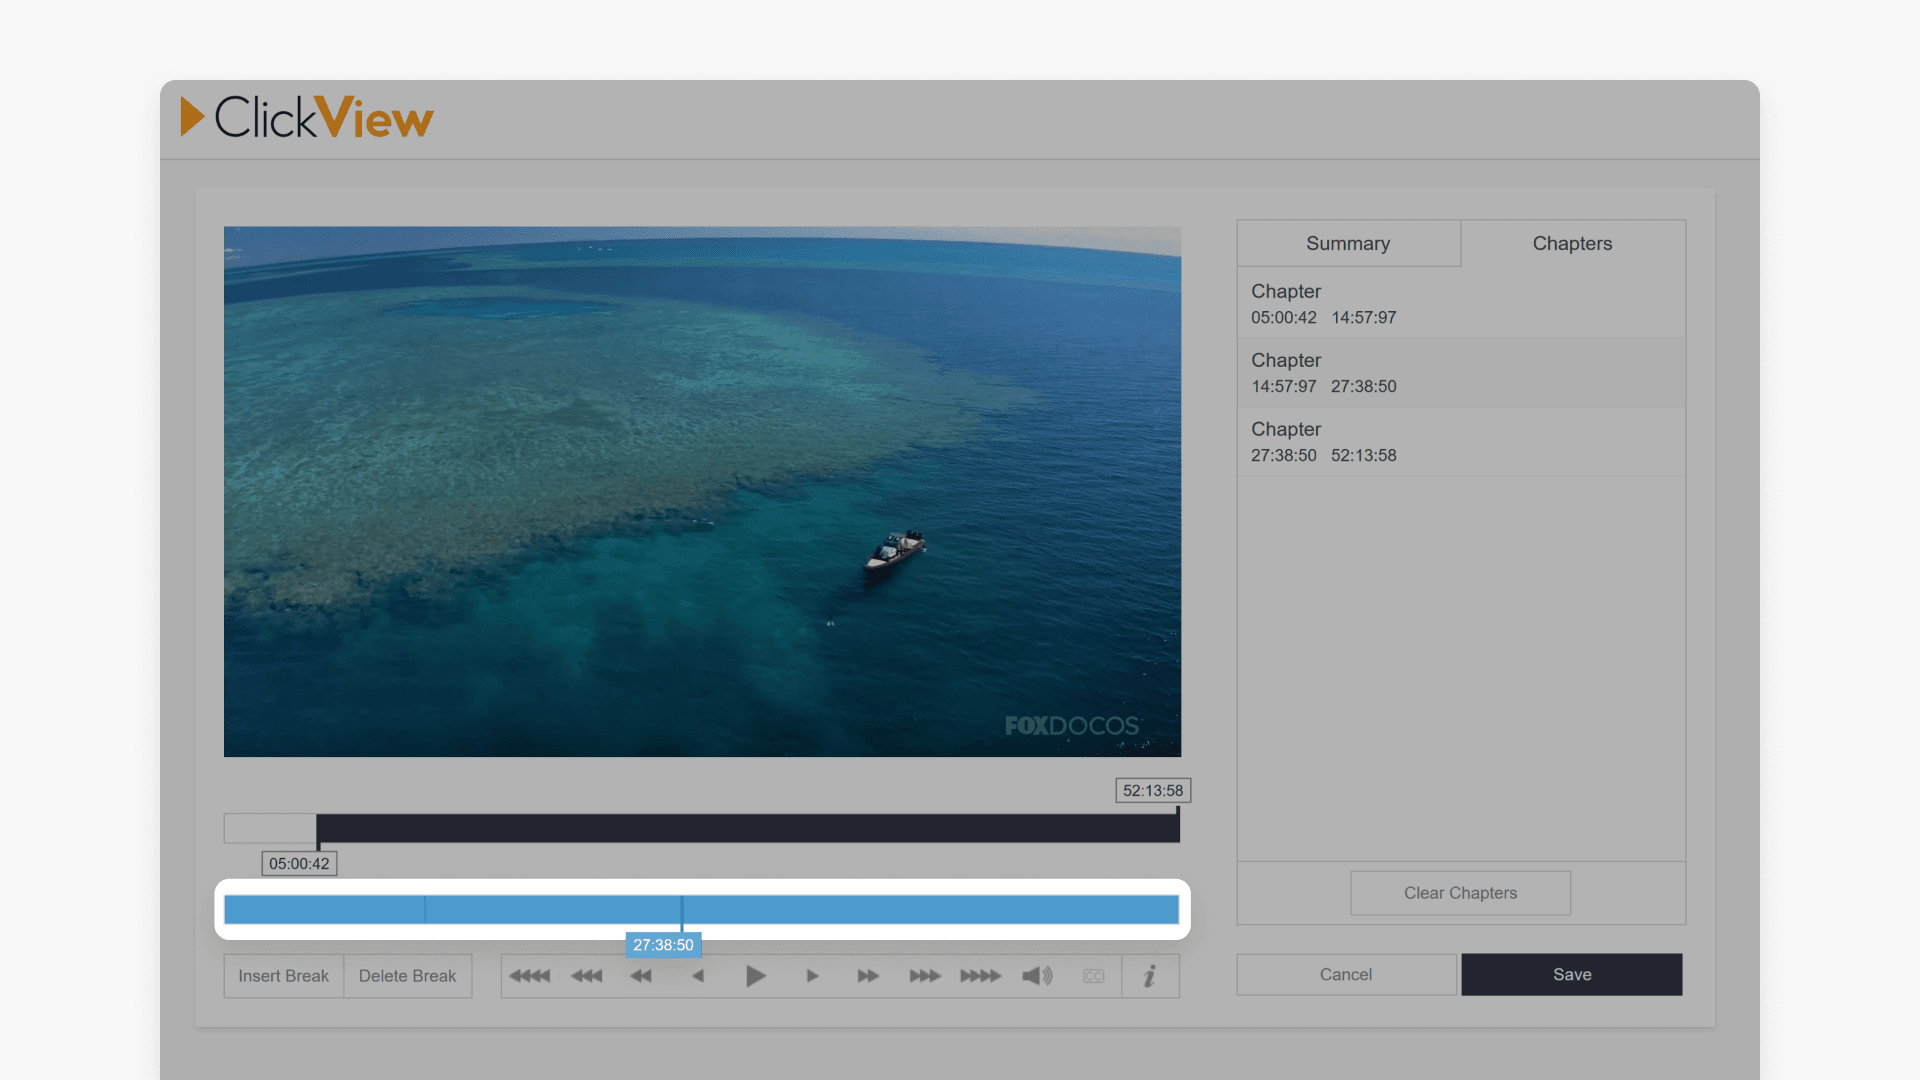Step back with single left arrow
This screenshot has width=1920, height=1080.
[698, 976]
